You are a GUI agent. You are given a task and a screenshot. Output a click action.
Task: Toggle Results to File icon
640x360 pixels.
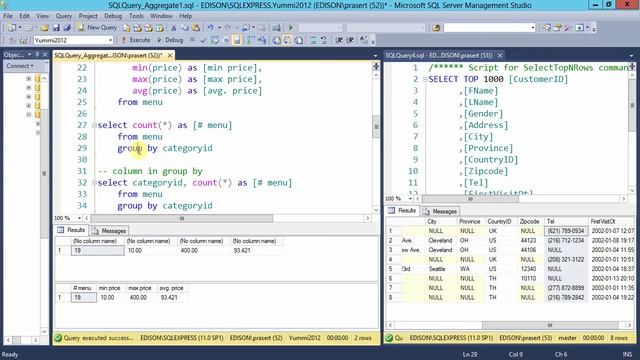tap(299, 40)
